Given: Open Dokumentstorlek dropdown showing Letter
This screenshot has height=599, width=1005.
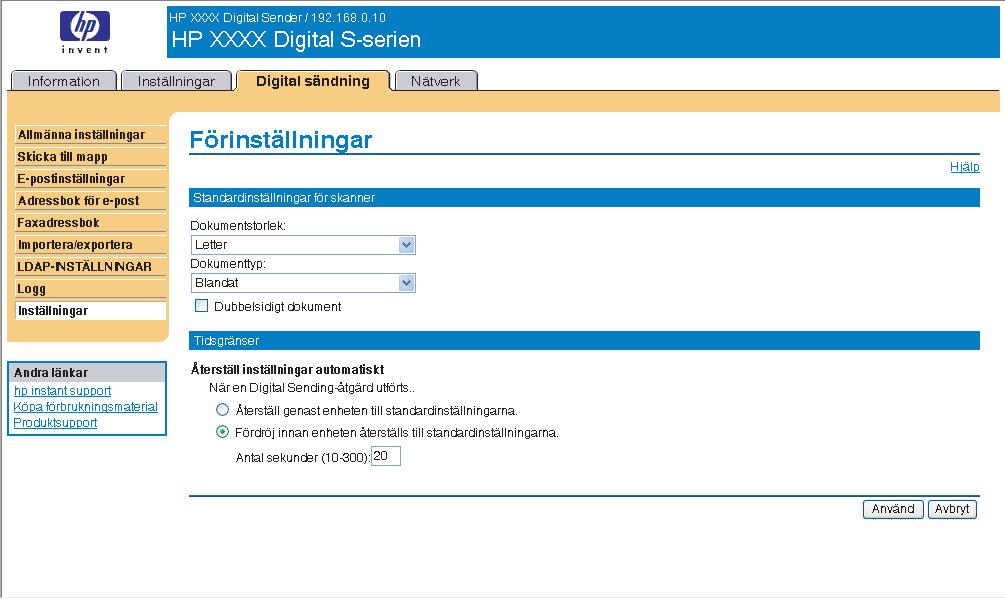Looking at the screenshot, I should [x=303, y=245].
